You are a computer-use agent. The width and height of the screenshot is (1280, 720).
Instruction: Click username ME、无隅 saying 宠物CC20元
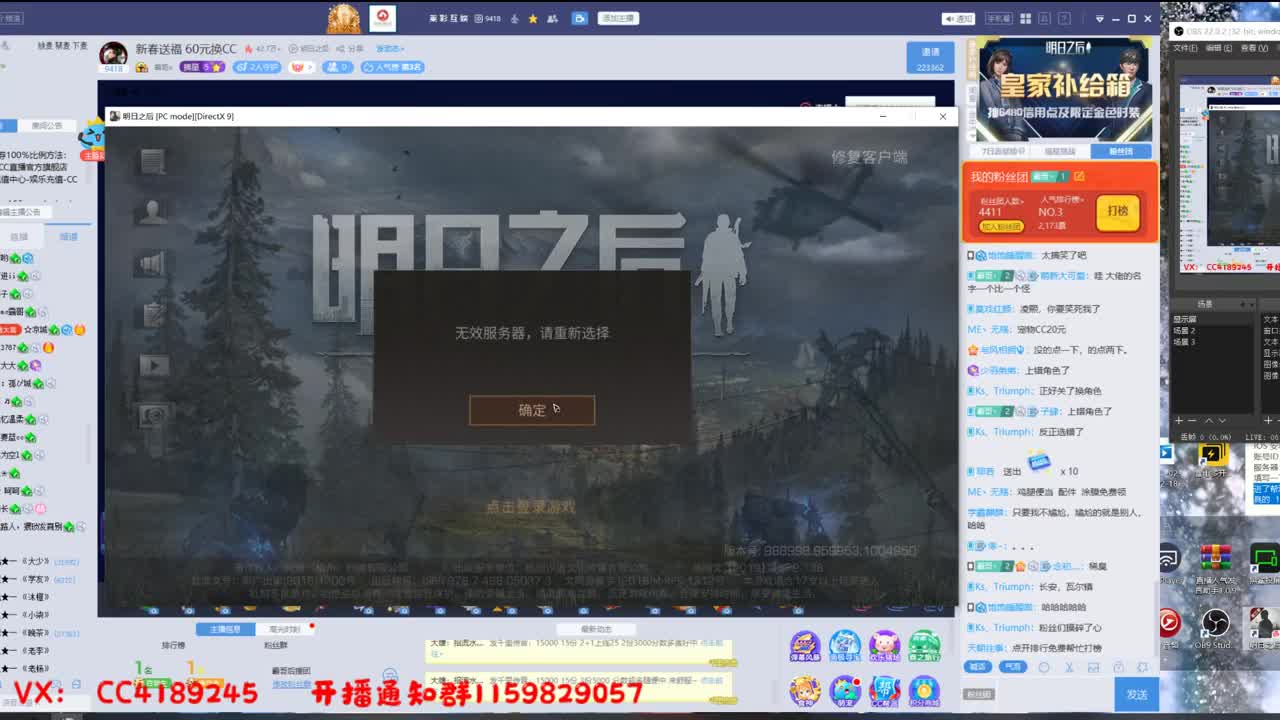click(x=988, y=329)
